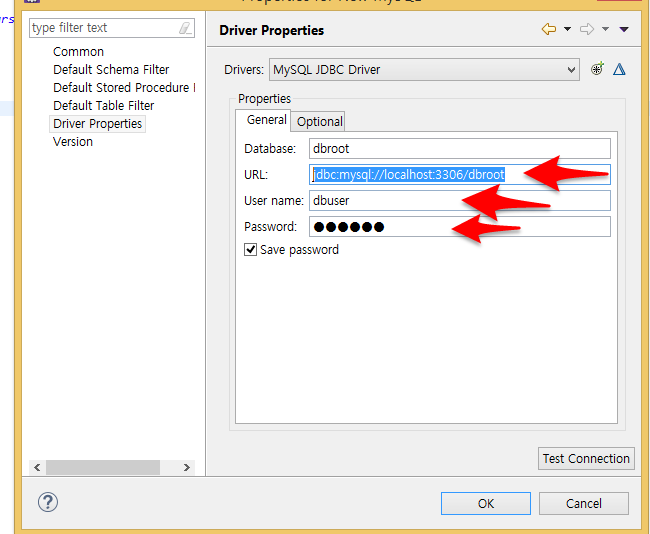Click the Driver Properties page heading
Viewport: 650px width, 534px height.
point(272,30)
